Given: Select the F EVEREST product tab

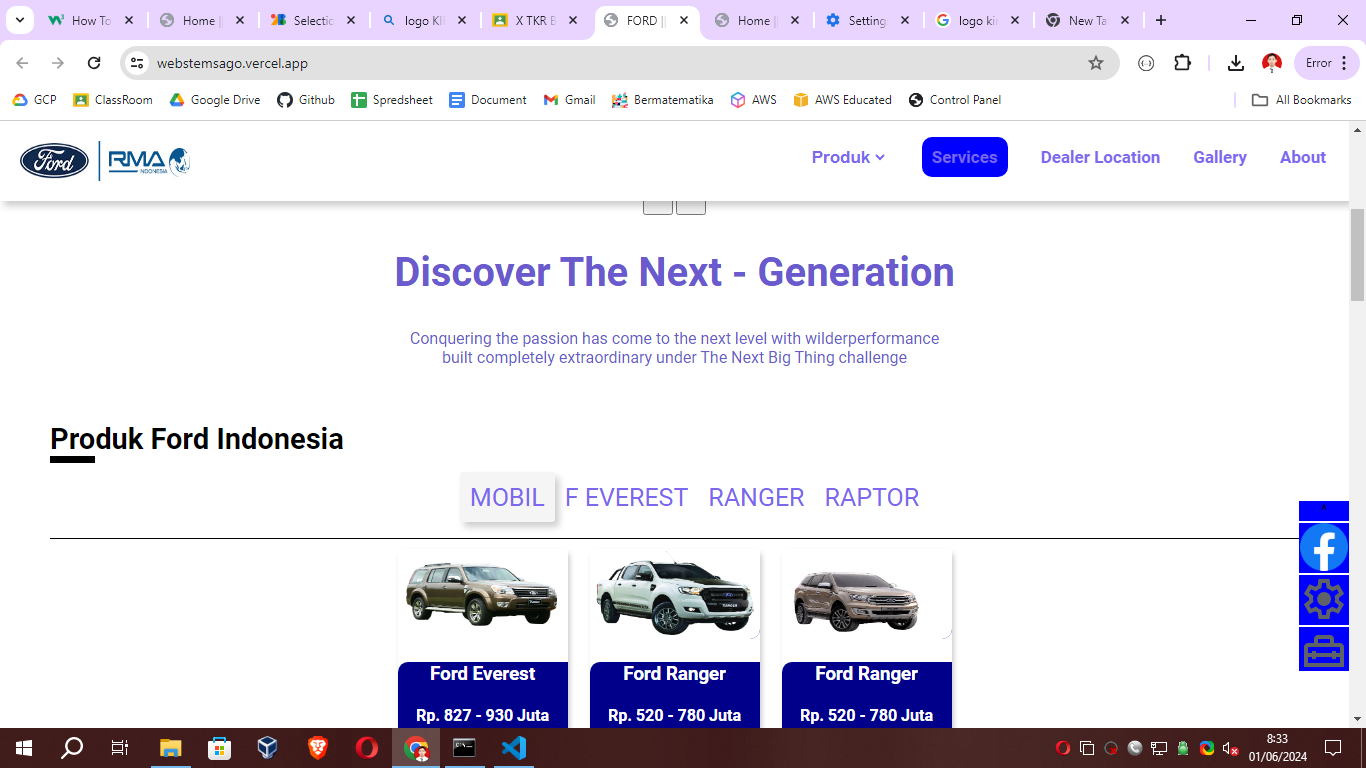Looking at the screenshot, I should 626,497.
